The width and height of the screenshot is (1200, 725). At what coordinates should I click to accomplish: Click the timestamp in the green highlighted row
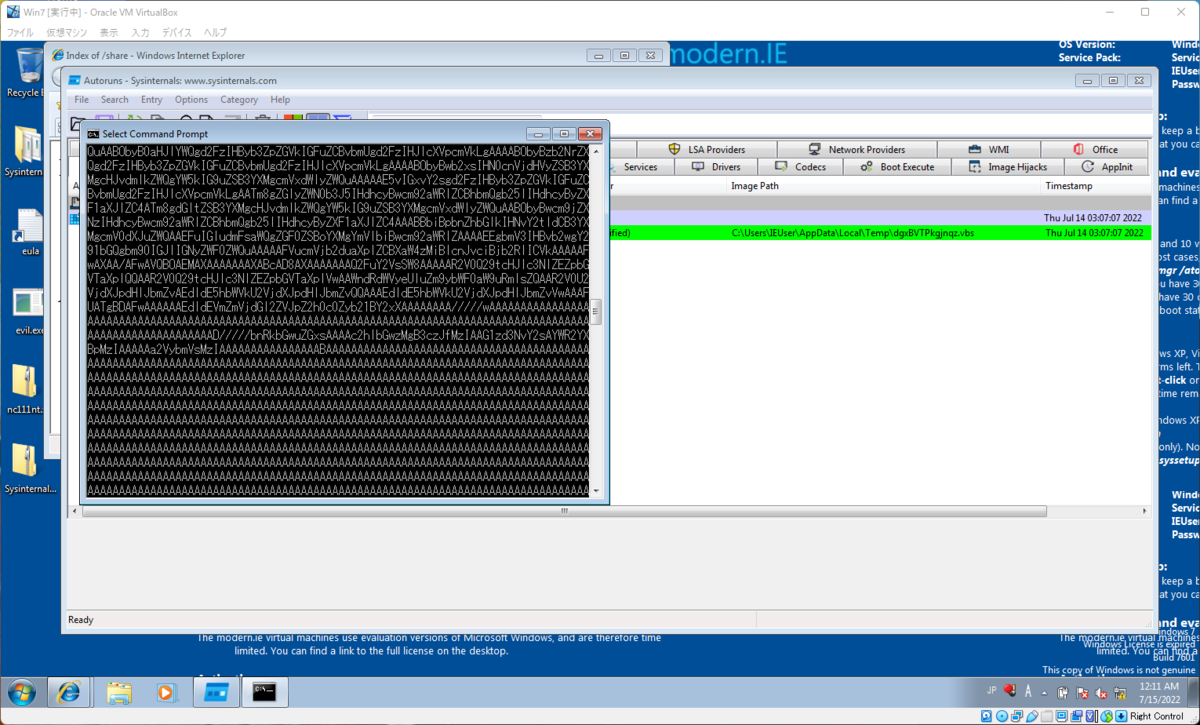(1093, 233)
